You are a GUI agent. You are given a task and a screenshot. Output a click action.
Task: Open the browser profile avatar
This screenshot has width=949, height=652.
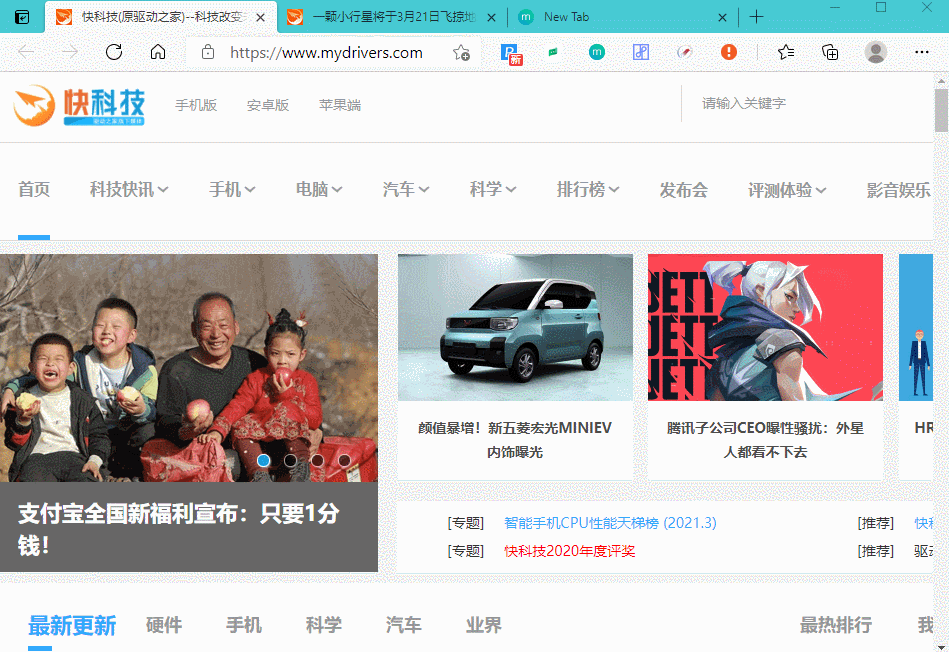pyautogui.click(x=875, y=52)
